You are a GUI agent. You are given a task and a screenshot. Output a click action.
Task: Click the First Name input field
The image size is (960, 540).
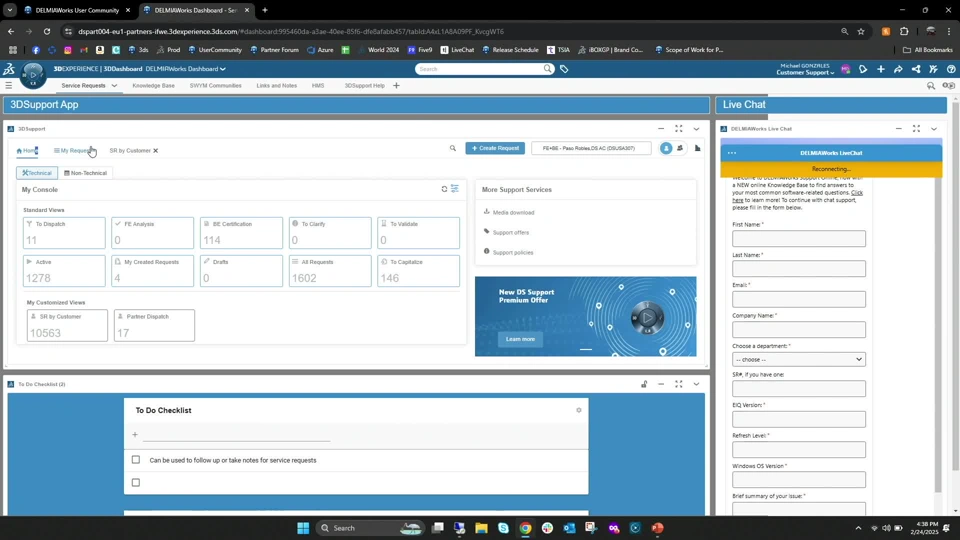pyautogui.click(x=799, y=238)
